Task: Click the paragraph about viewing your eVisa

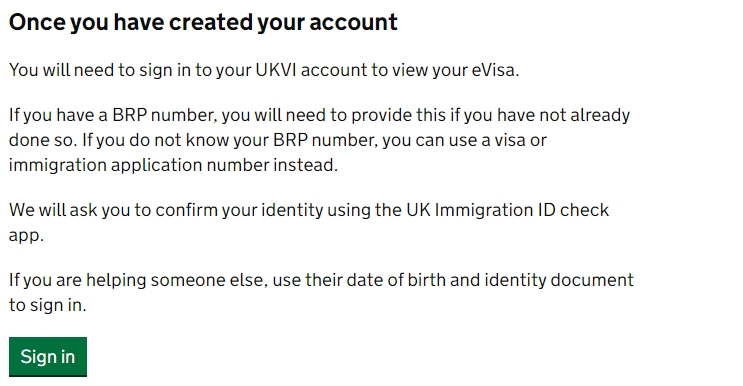Action: tap(264, 70)
